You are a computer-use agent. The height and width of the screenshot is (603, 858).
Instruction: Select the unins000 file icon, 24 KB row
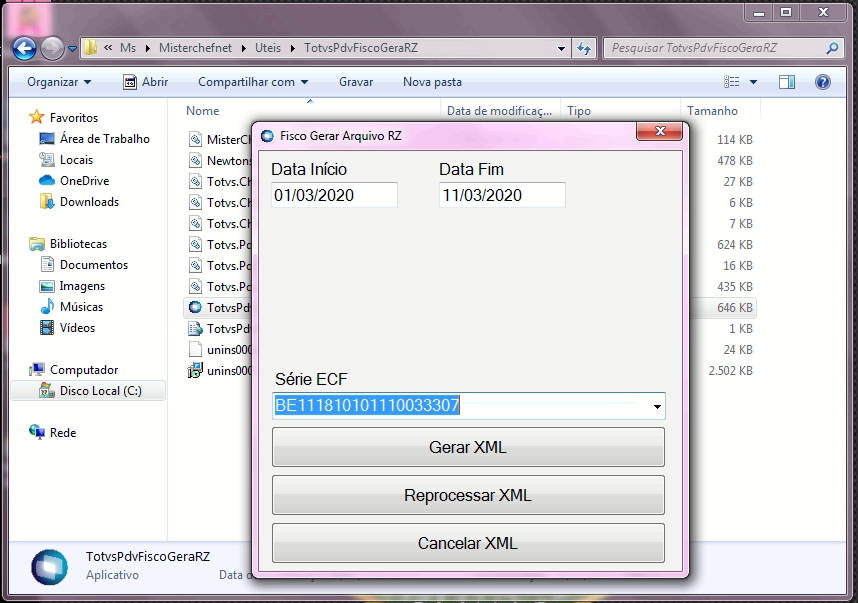pos(195,349)
